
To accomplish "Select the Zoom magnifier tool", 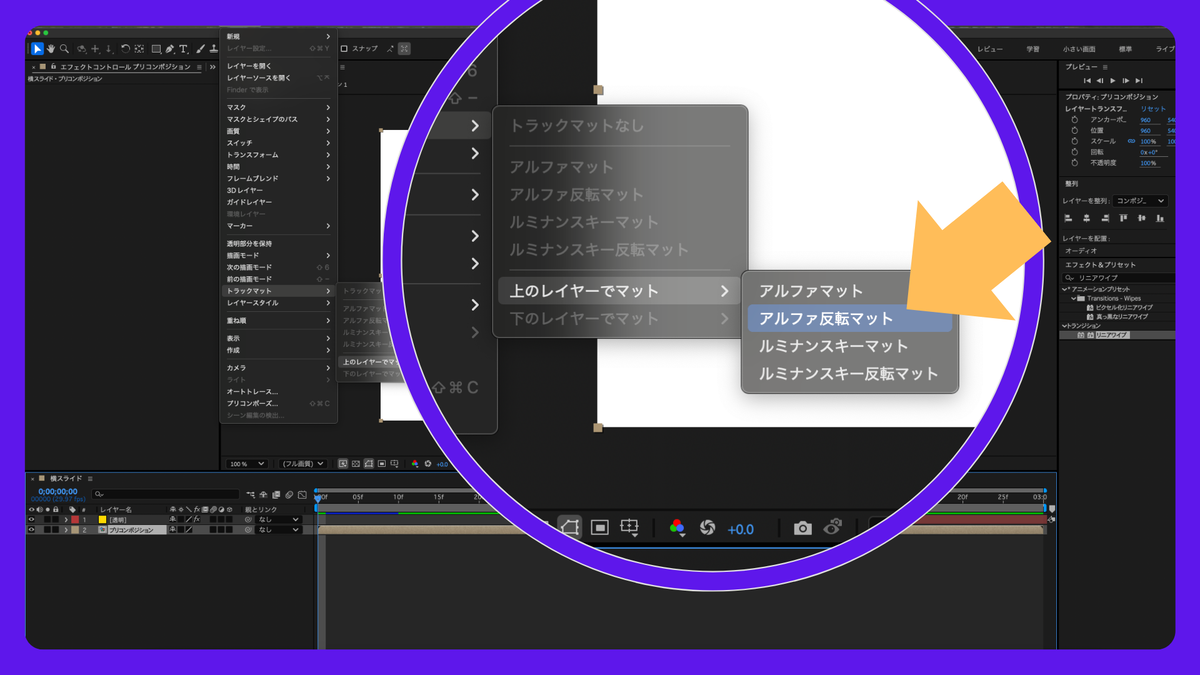I will [64, 49].
